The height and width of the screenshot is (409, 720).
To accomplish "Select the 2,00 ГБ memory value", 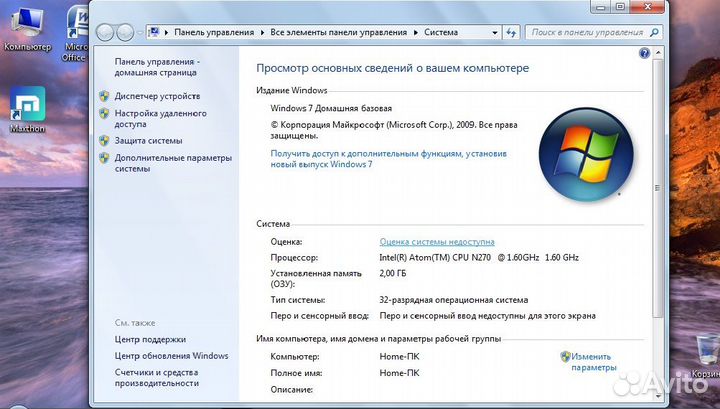I will tap(393, 274).
